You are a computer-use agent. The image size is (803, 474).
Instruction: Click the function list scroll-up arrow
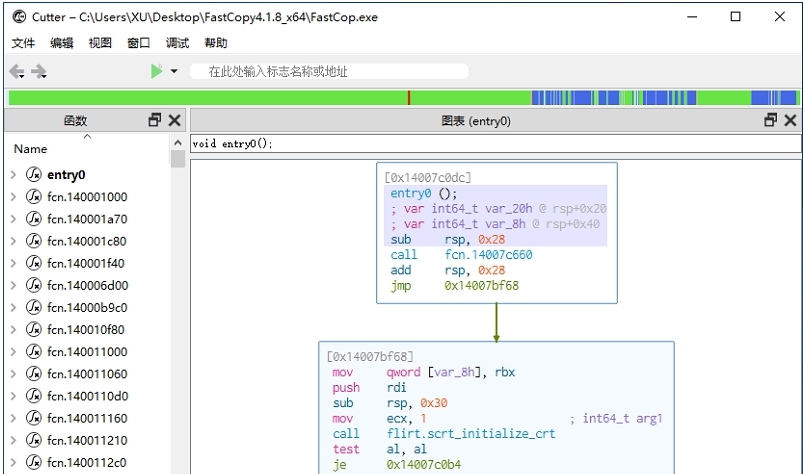tap(178, 143)
